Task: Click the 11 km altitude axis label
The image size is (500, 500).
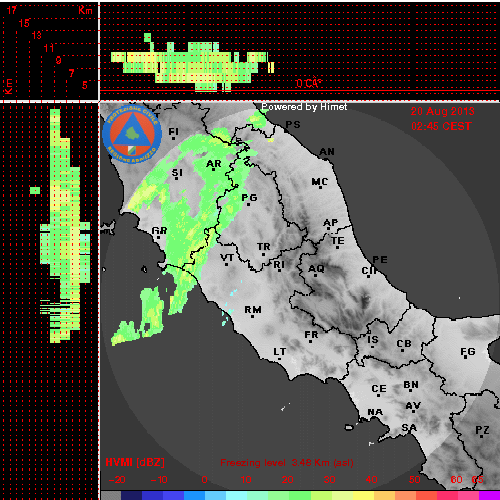Action: pyautogui.click(x=49, y=48)
